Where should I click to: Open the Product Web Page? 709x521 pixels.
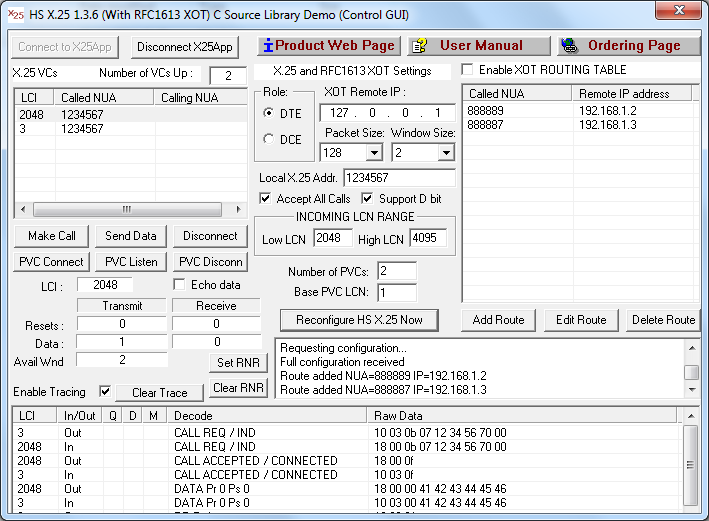click(x=329, y=46)
